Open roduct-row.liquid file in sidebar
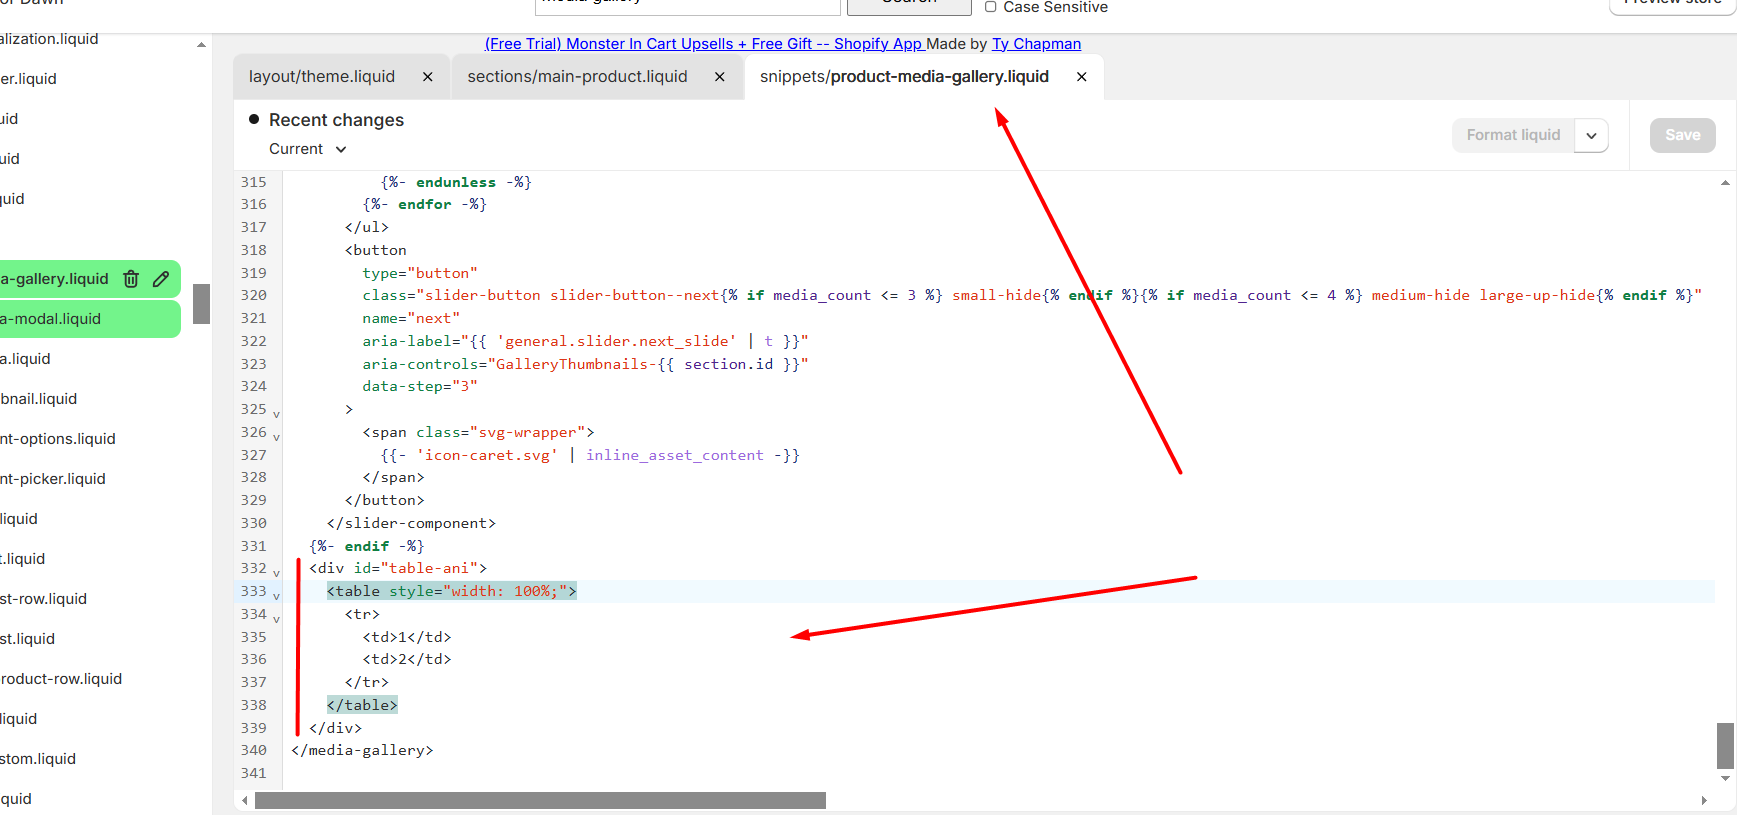1737x815 pixels. [61, 679]
